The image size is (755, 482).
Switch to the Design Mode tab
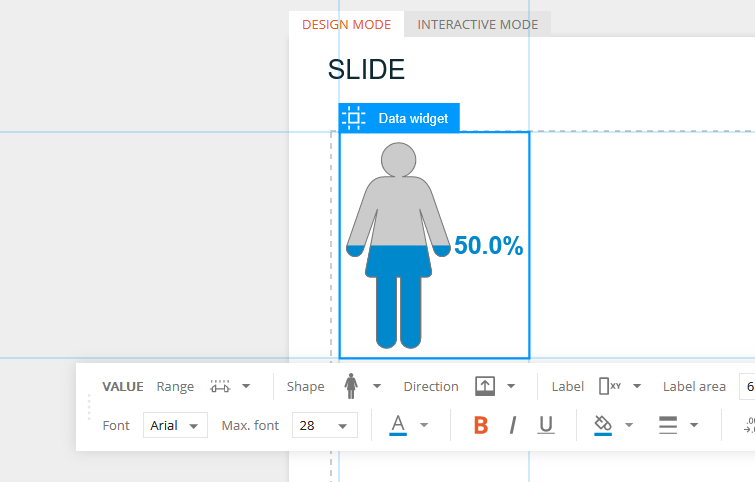[x=346, y=25]
